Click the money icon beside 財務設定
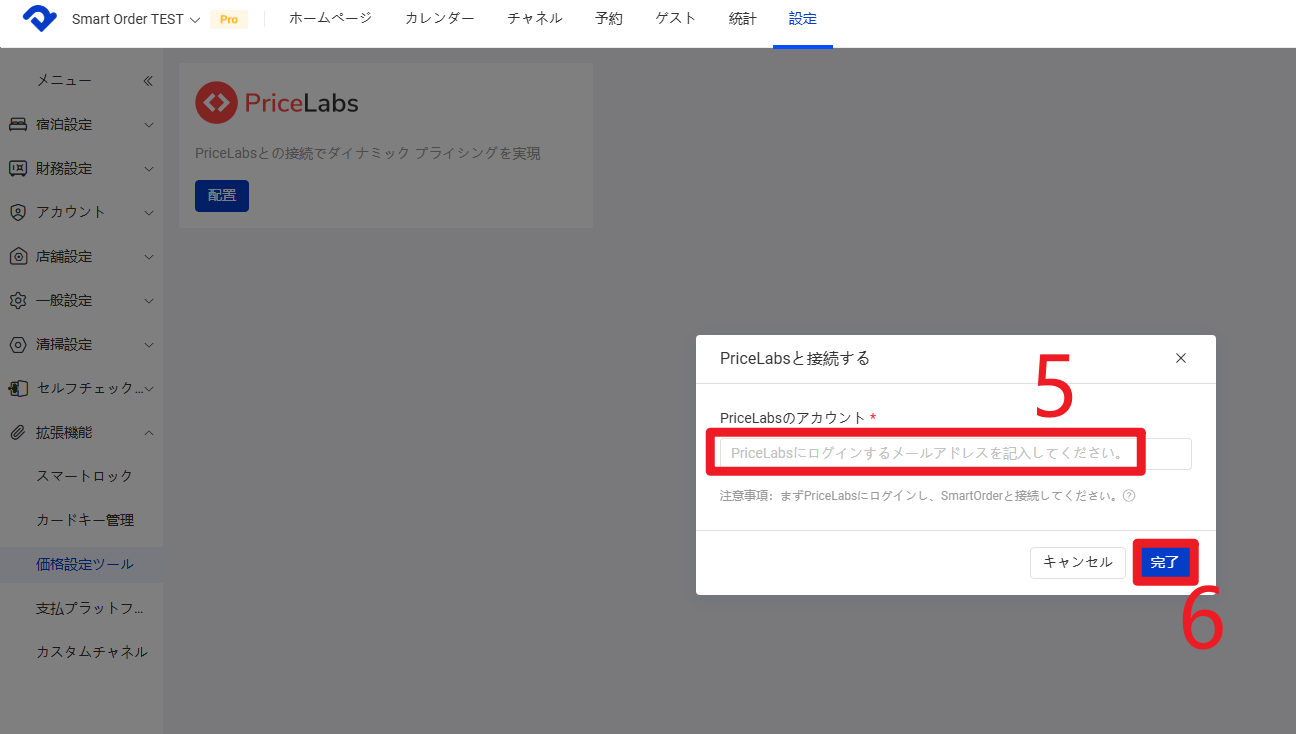 pos(18,169)
